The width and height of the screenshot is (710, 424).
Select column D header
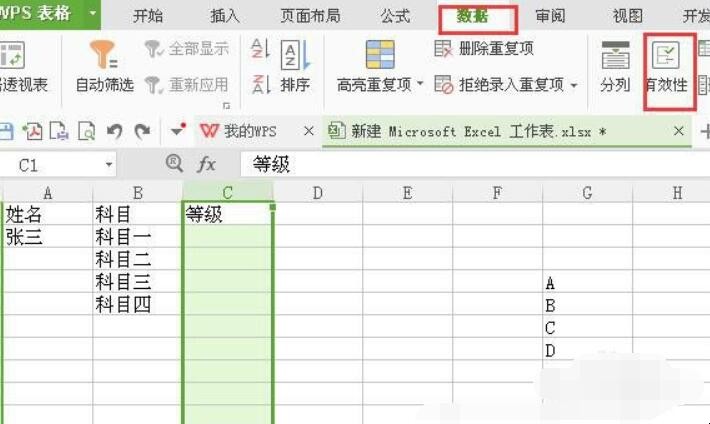317,193
